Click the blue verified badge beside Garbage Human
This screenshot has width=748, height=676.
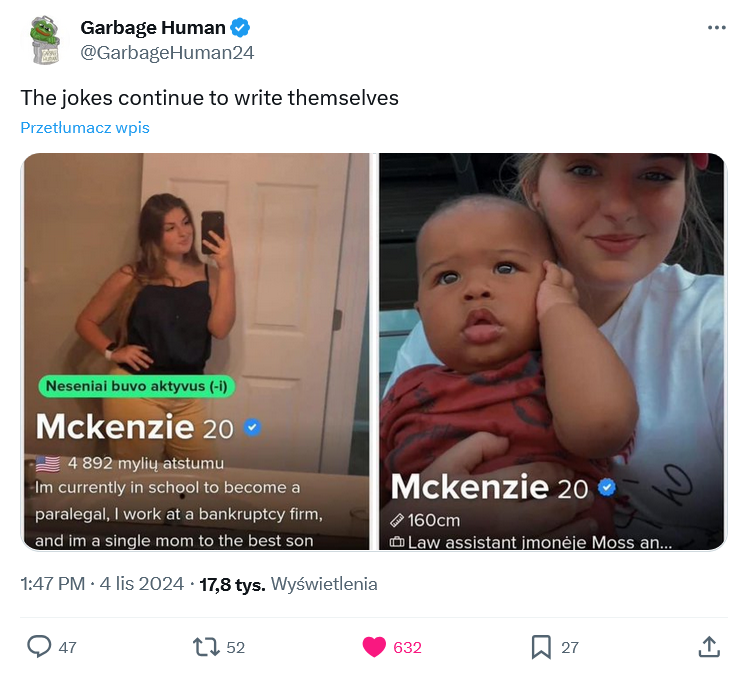pos(241,28)
